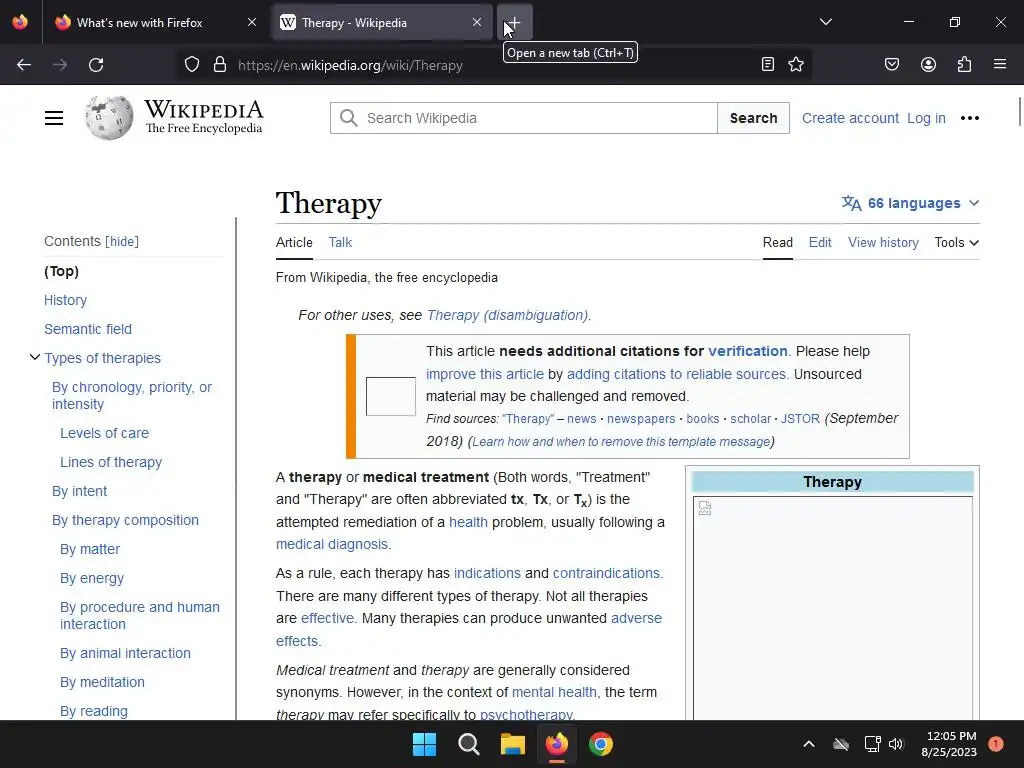Open File Explorer from taskbar

(x=513, y=744)
